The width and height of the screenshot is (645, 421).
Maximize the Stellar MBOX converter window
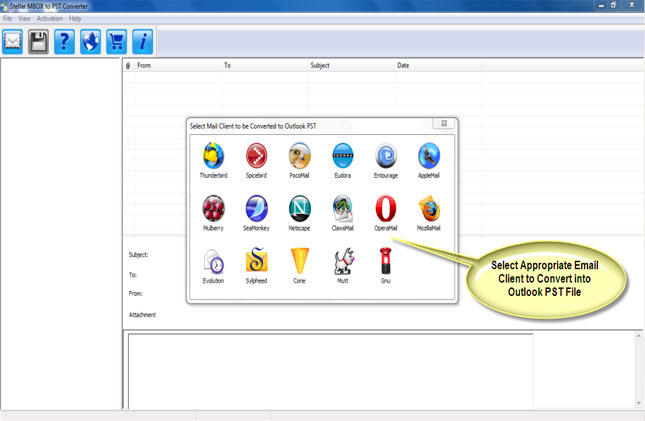click(x=614, y=5)
